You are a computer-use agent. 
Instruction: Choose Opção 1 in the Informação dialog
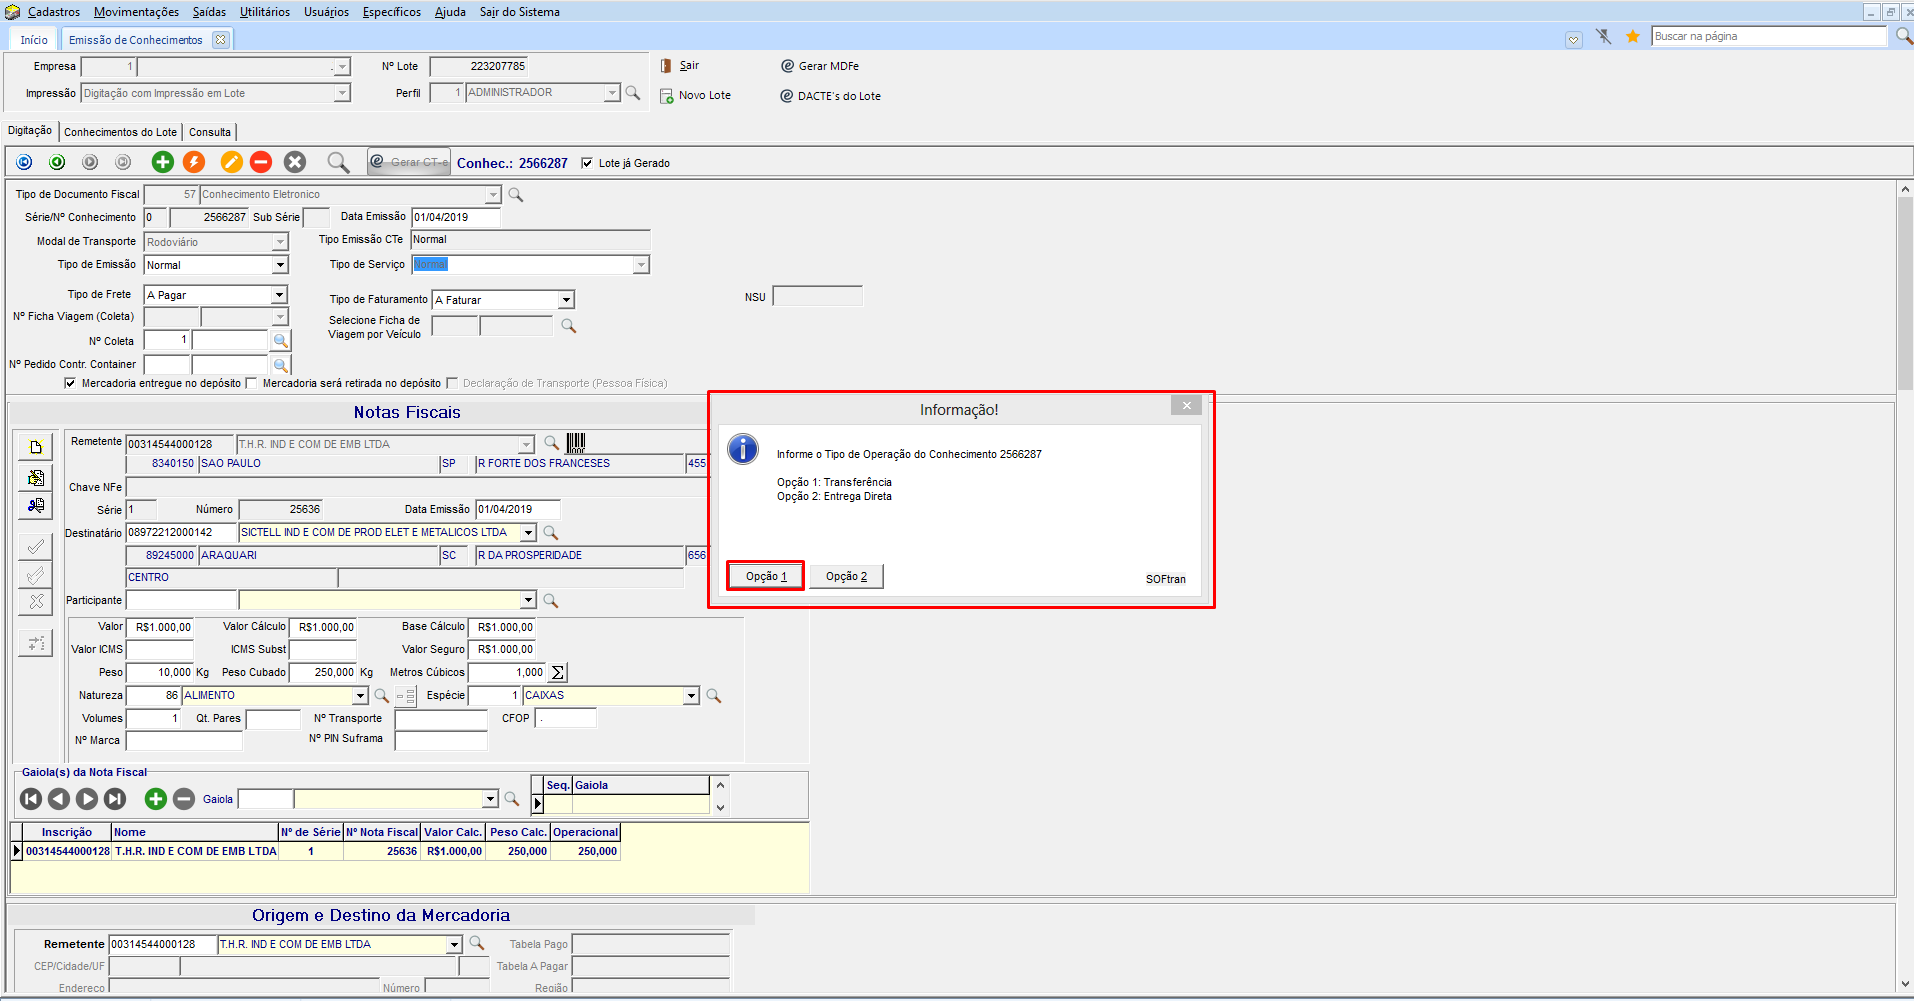point(766,577)
